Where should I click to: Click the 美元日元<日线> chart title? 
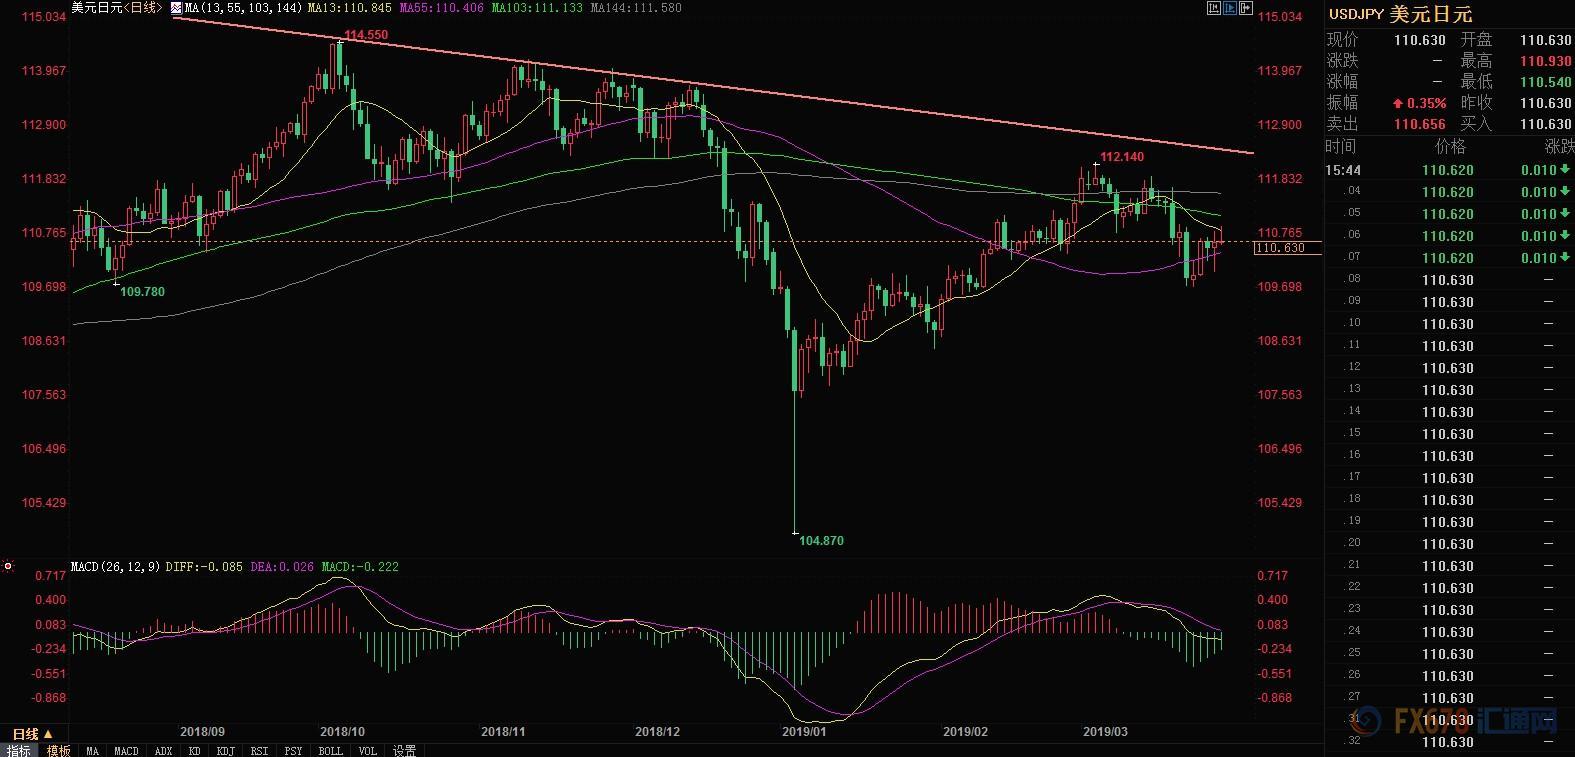click(116, 7)
